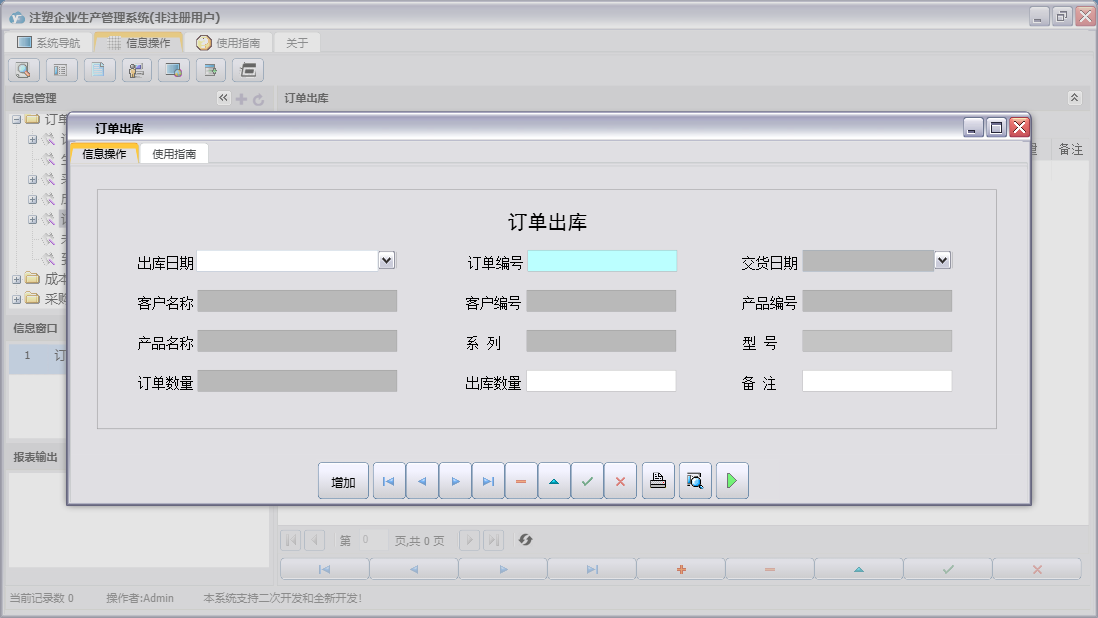
Task: Open the 交货日期 date dropdown
Action: pos(941,260)
